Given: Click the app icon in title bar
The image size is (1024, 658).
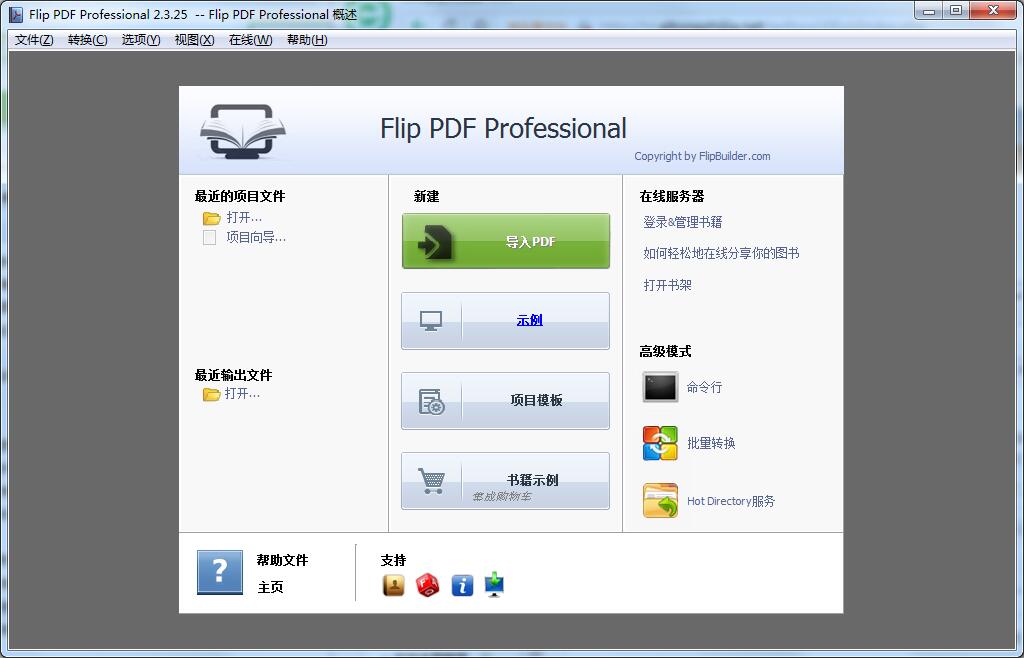Looking at the screenshot, I should [16, 14].
